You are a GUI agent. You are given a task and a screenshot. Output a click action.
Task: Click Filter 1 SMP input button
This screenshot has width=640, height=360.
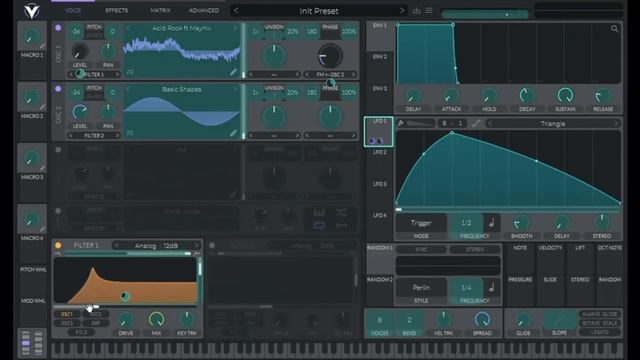point(96,323)
